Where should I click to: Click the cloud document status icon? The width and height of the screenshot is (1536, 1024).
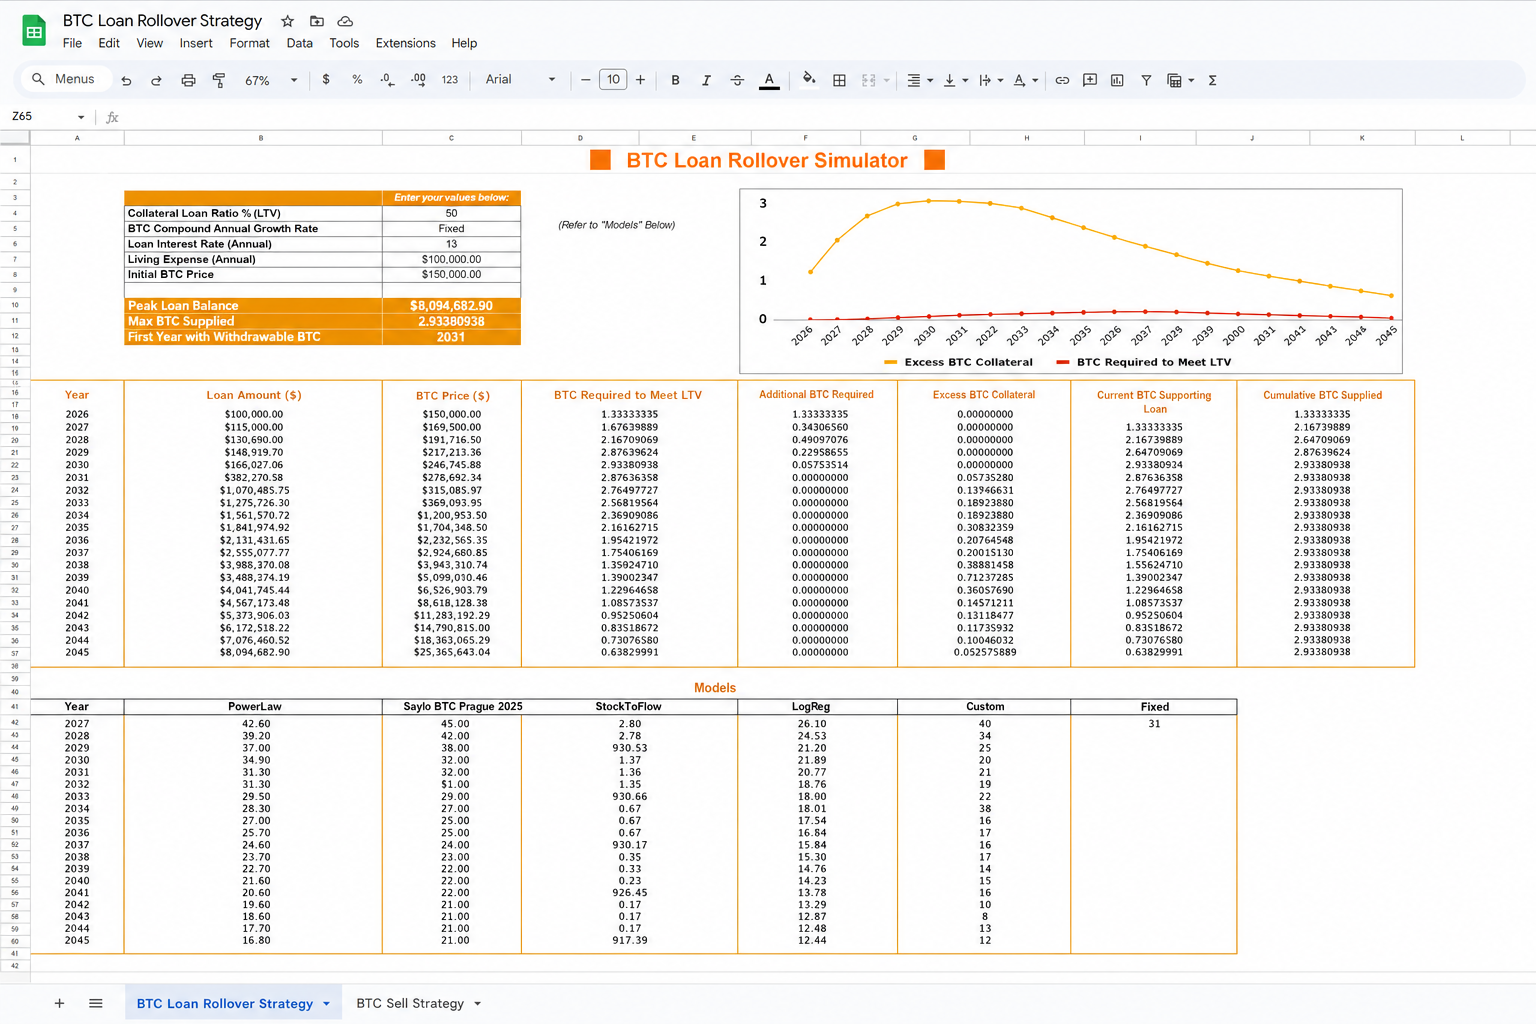tap(345, 21)
